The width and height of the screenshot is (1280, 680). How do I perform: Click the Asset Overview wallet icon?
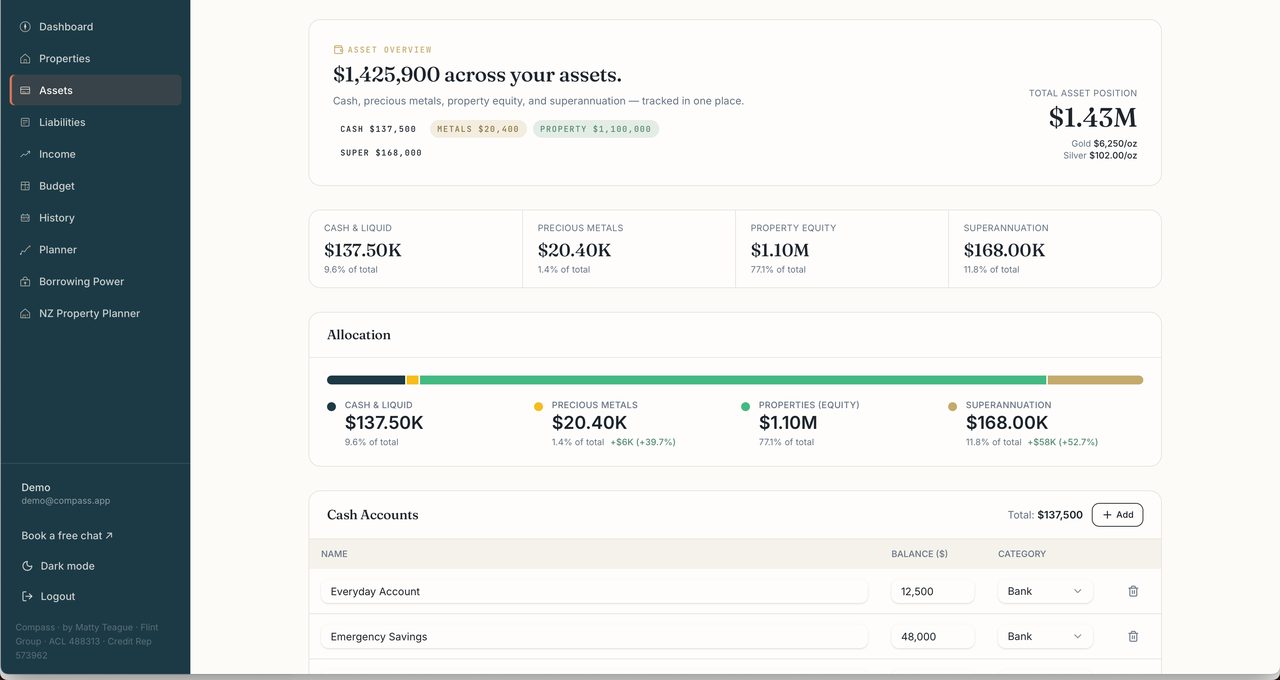[x=338, y=49]
